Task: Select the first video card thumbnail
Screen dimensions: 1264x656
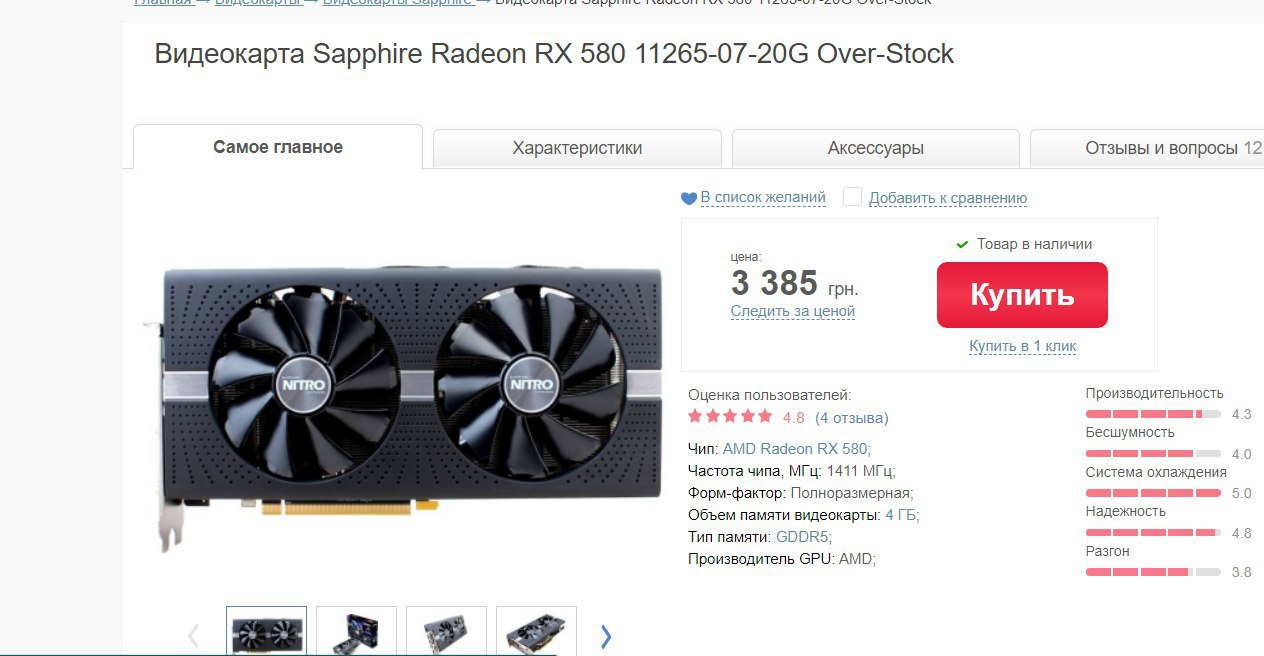Action: [x=266, y=631]
